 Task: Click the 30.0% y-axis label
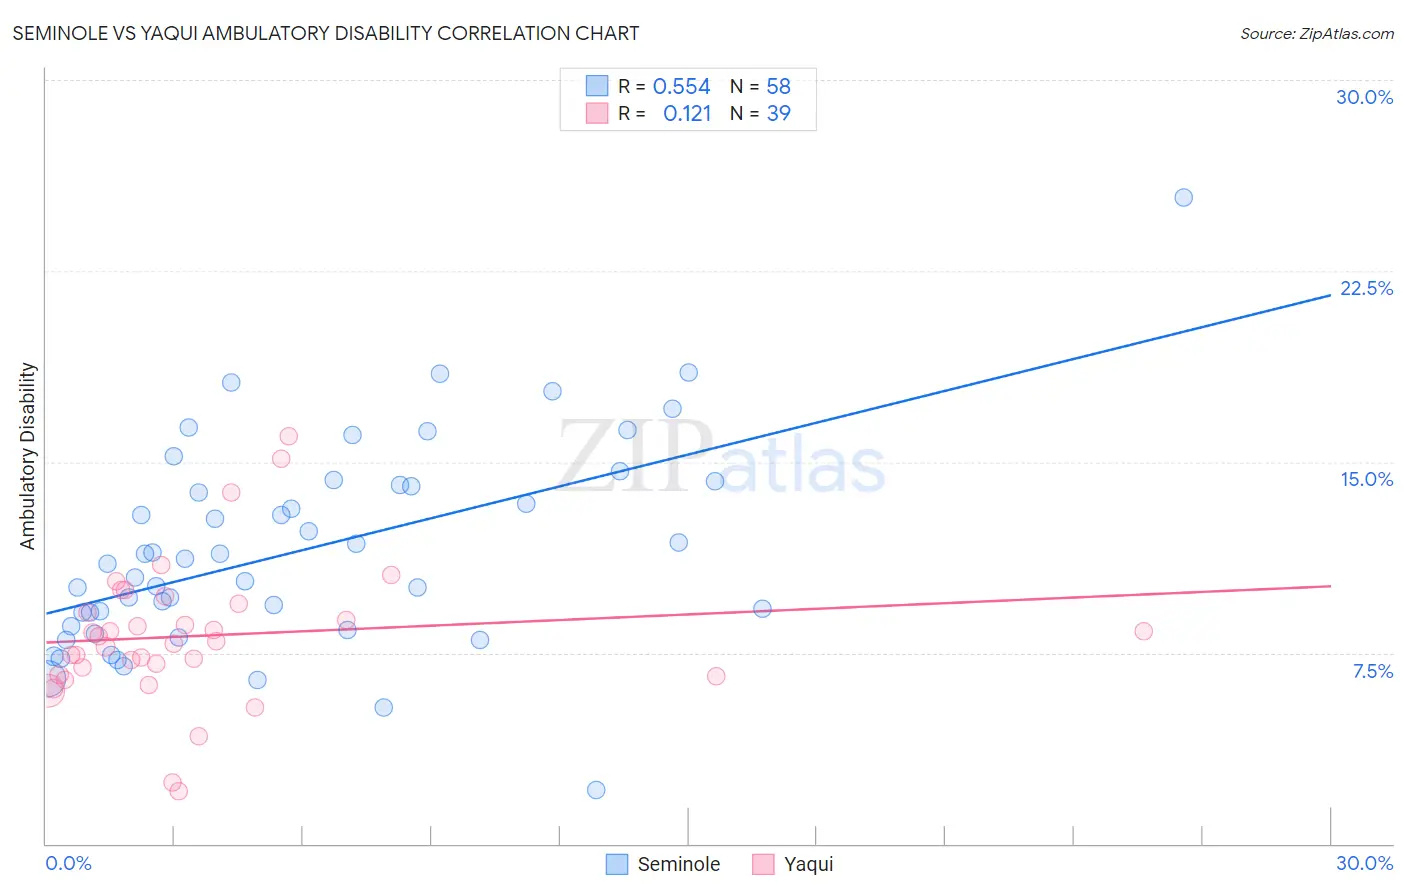[1364, 97]
